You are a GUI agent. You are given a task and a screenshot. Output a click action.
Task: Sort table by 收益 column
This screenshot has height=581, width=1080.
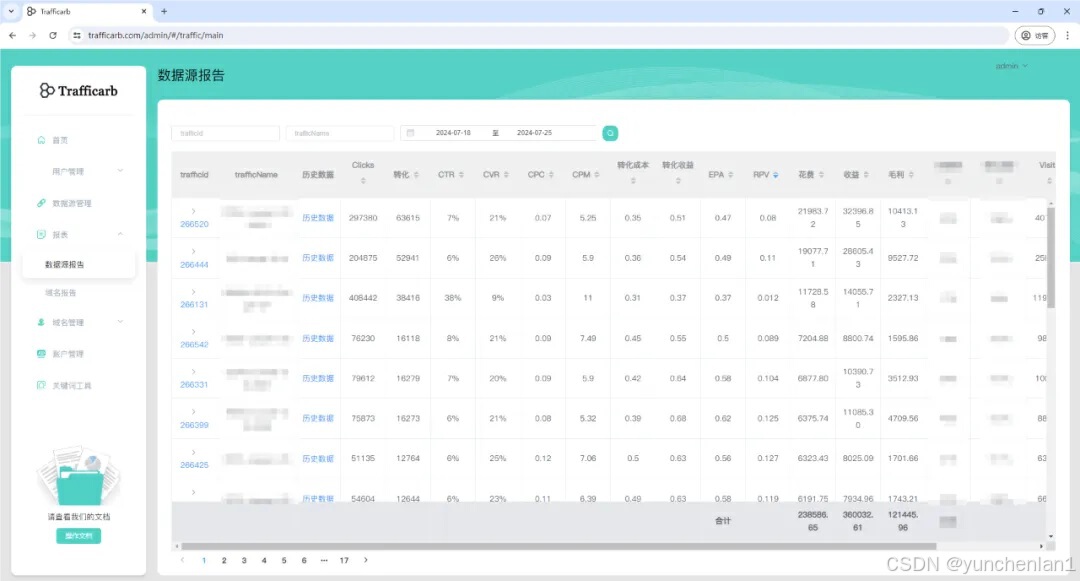866,175
